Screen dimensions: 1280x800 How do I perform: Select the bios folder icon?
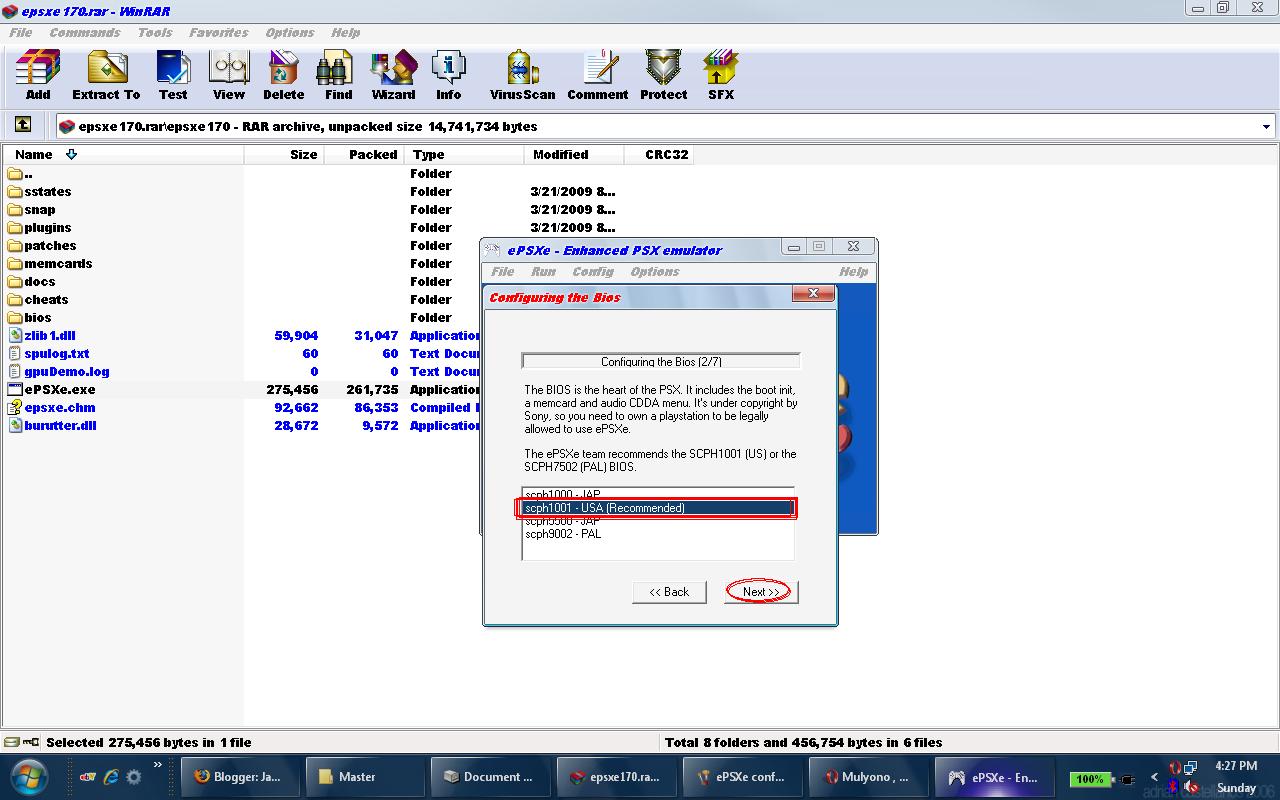(15, 317)
